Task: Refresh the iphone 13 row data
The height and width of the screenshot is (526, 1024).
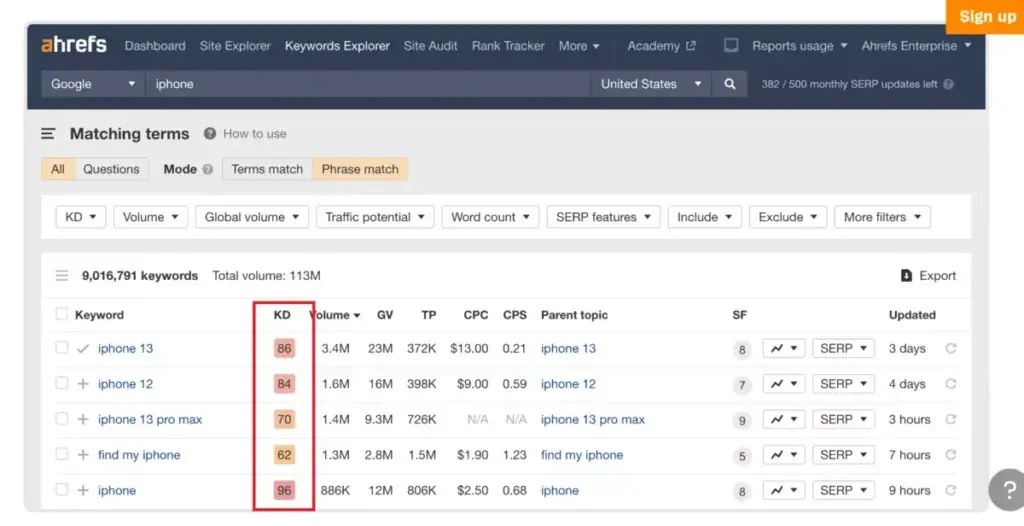Action: 951,348
